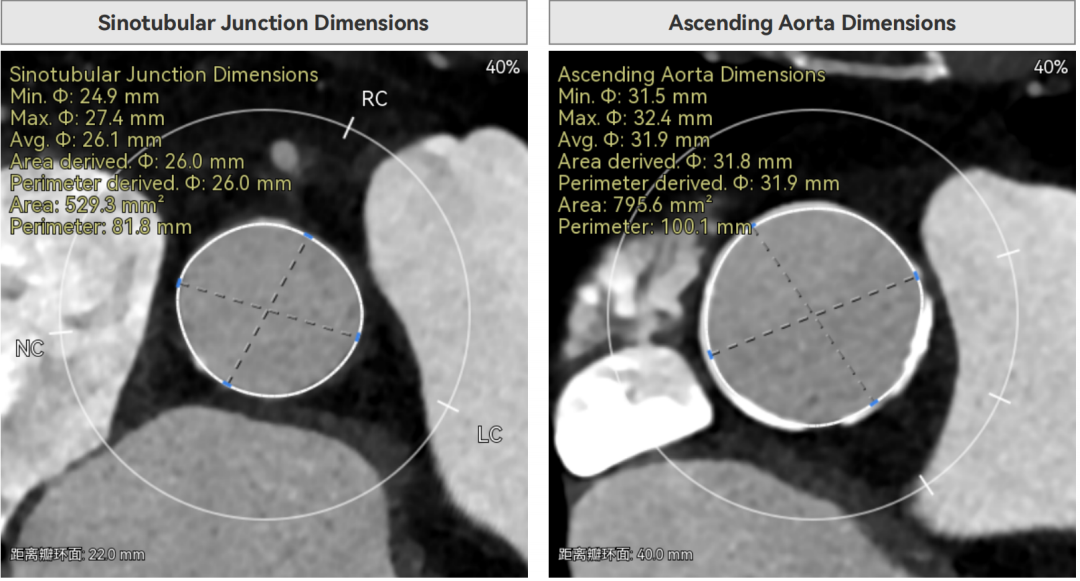Click 'Min. Φ: 24.9 mm' value
This screenshot has width=1080, height=581.
pyautogui.click(x=85, y=96)
